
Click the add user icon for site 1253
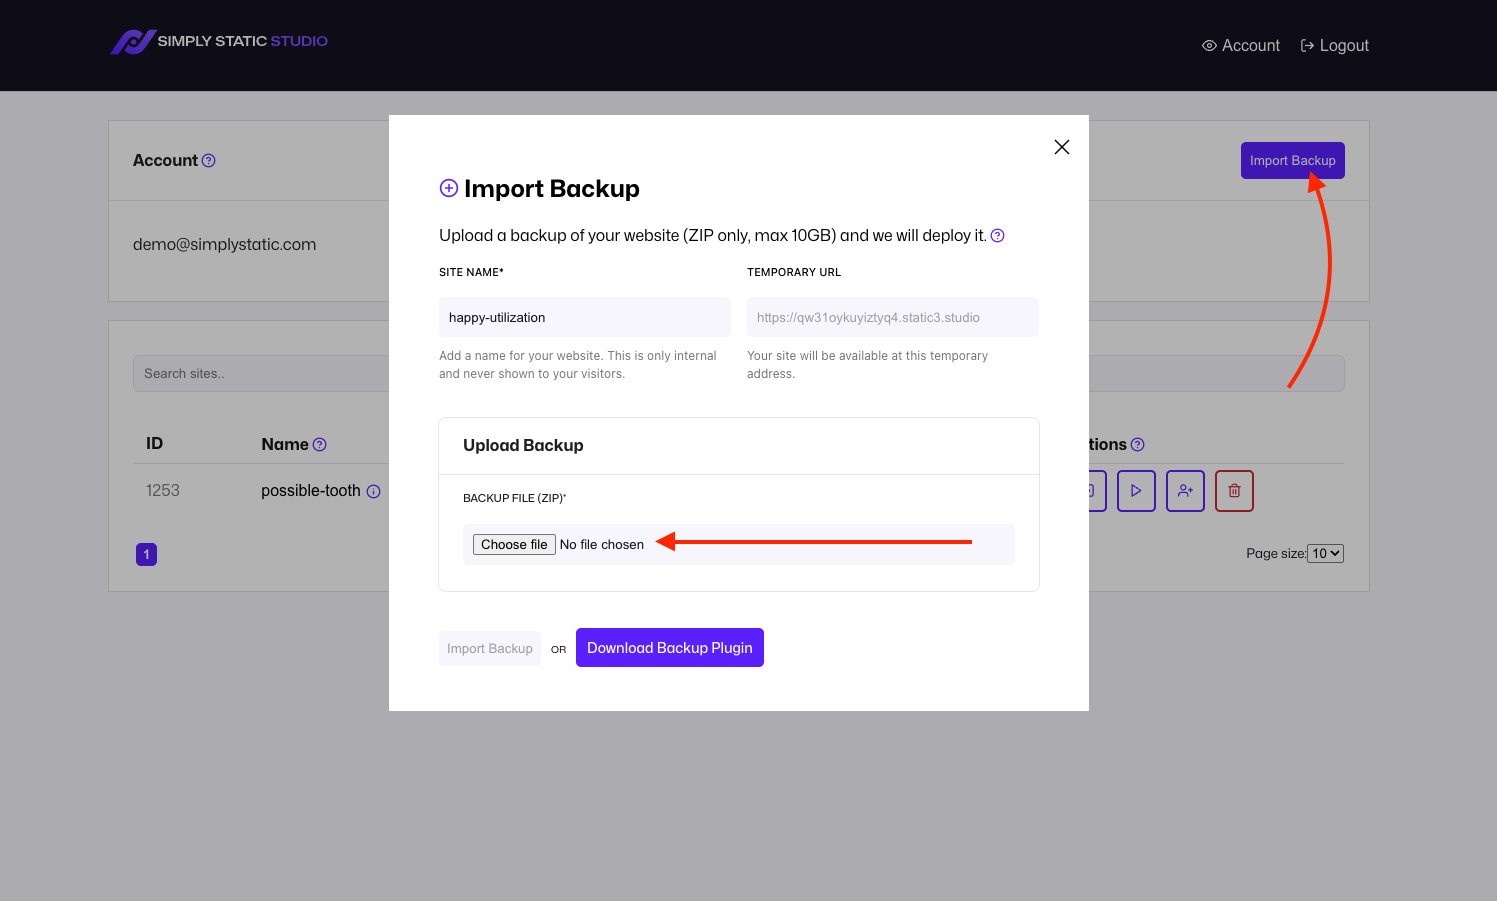pos(1185,491)
